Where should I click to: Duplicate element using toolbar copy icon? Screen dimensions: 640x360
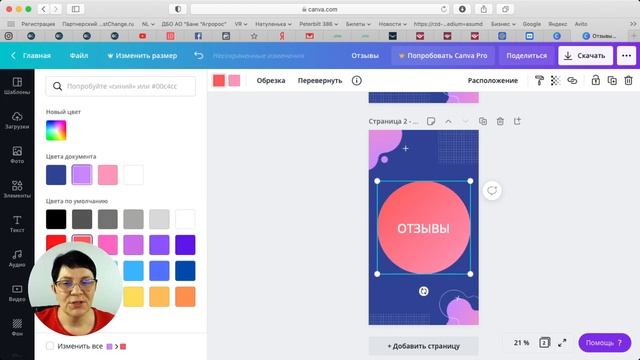tap(612, 80)
